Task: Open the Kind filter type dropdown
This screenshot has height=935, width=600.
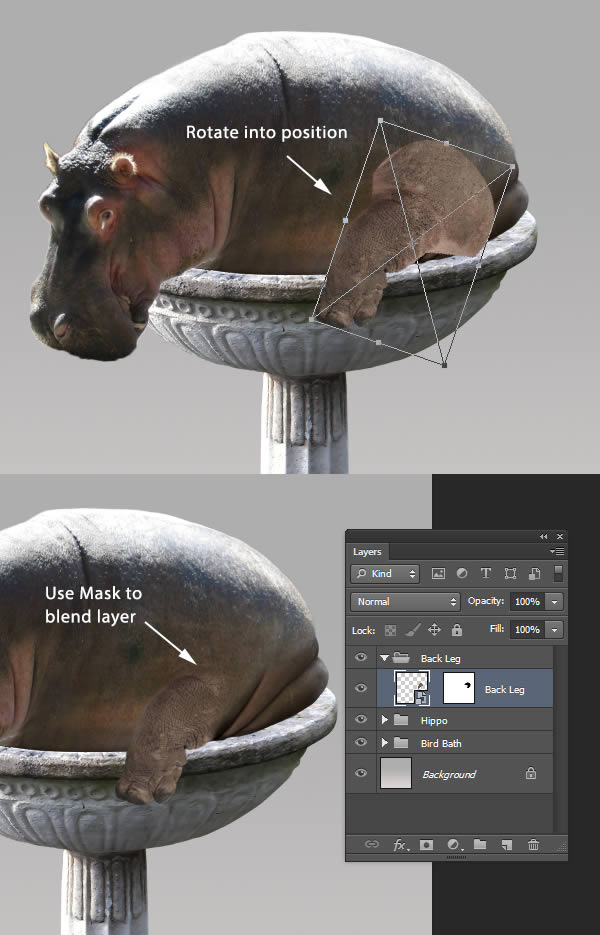Action: 385,574
